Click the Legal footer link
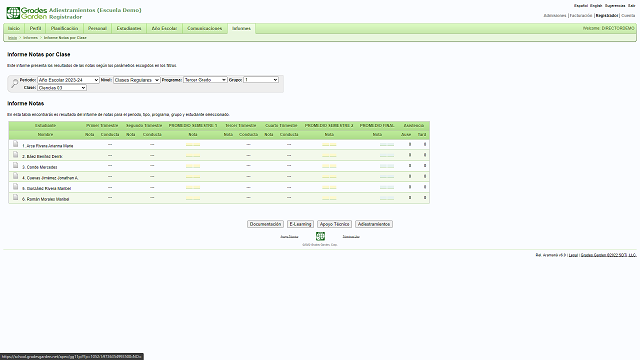Image resolution: width=640 pixels, height=360 pixels. pos(573,255)
